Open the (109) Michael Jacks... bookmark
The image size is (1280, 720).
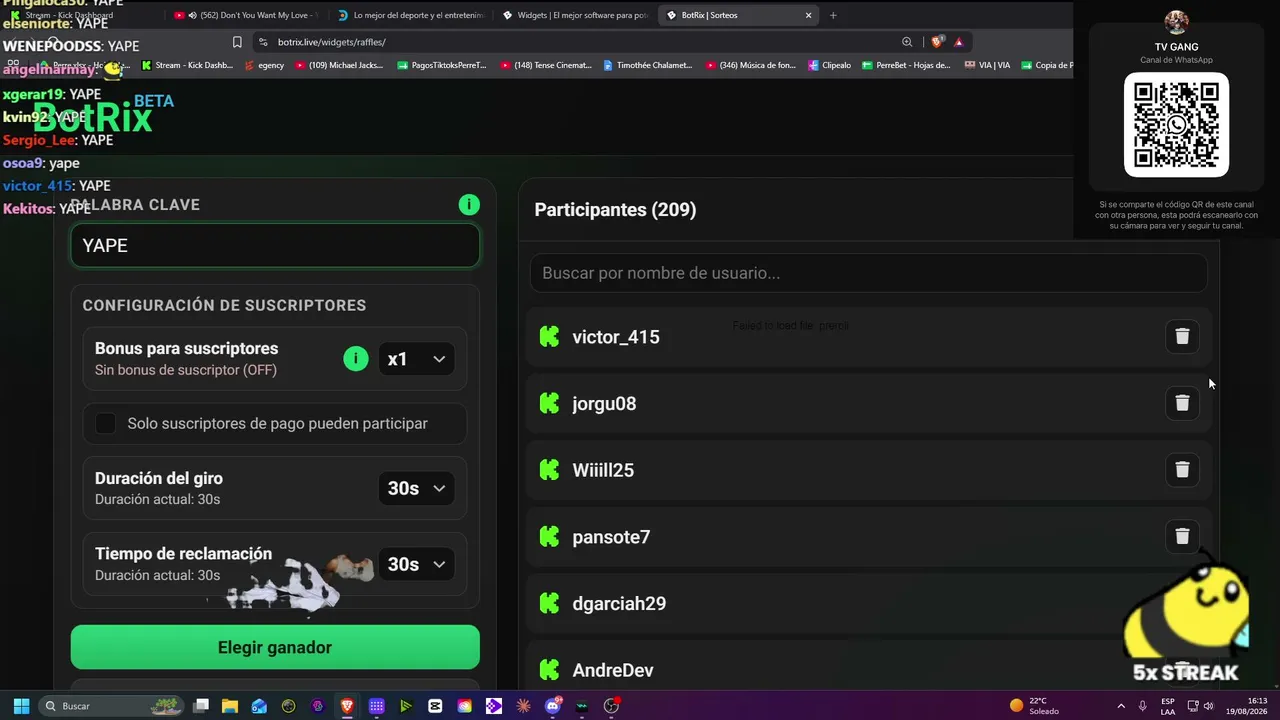pos(339,65)
